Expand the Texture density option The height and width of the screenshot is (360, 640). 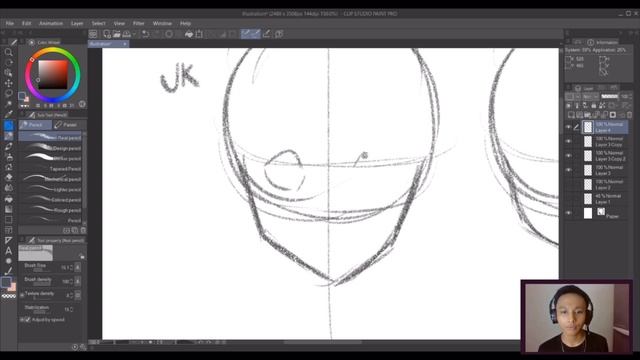pos(22,295)
